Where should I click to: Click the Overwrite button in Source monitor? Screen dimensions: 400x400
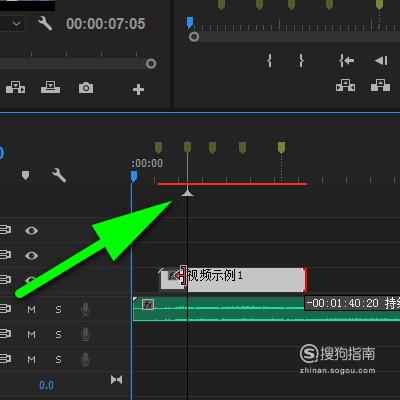point(51,88)
